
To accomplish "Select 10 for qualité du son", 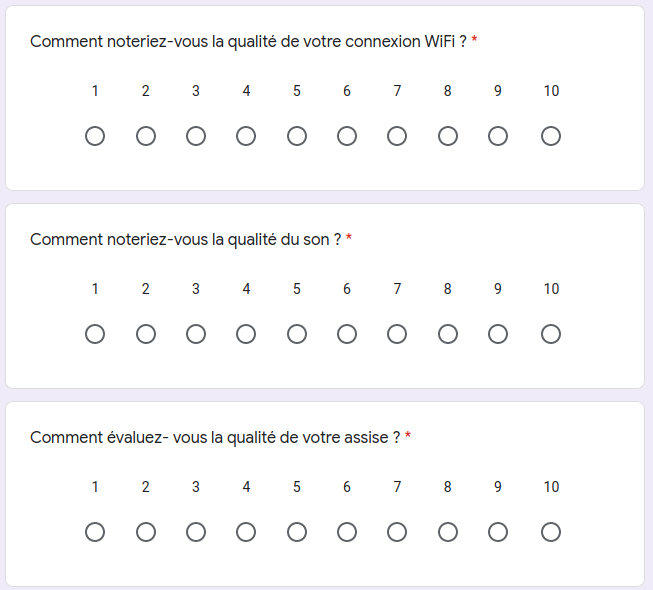I will (551, 334).
